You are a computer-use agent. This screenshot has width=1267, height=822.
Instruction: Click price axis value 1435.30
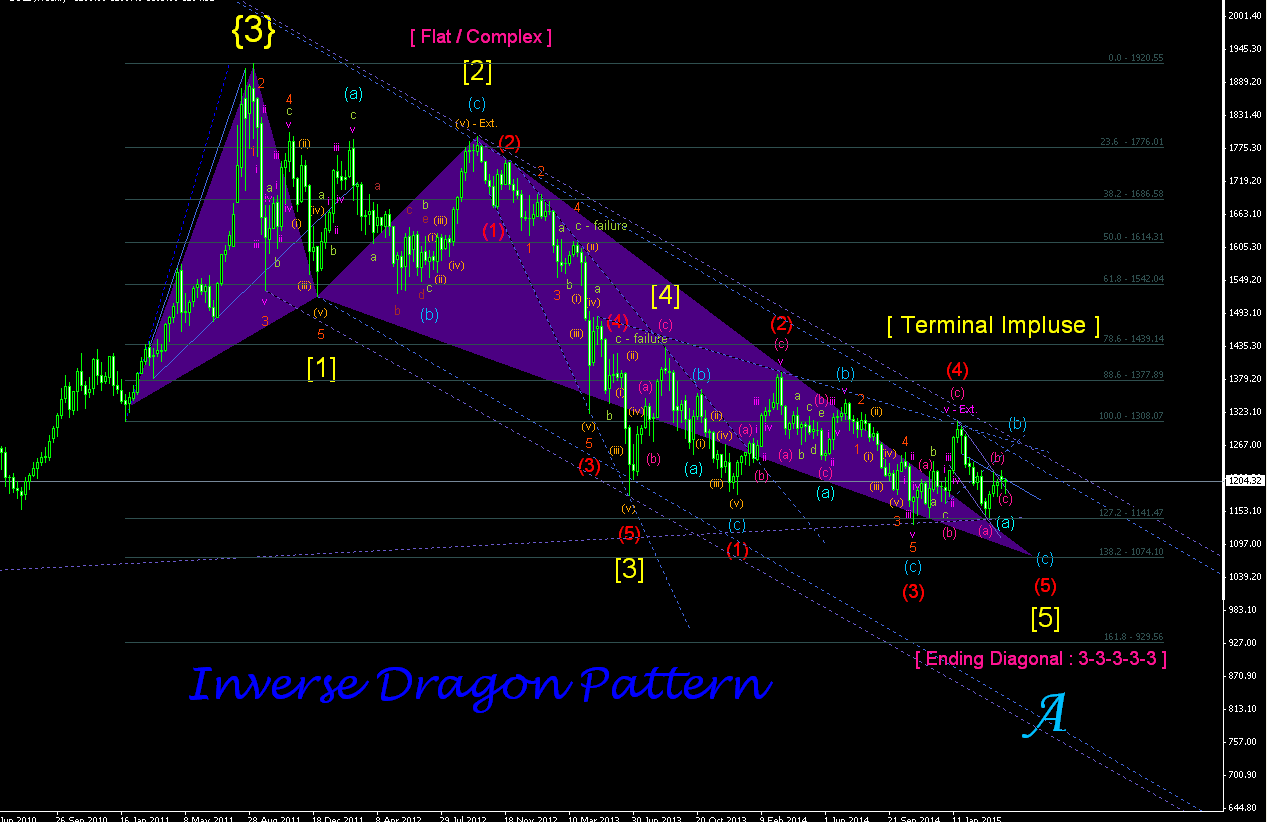(x=1245, y=346)
